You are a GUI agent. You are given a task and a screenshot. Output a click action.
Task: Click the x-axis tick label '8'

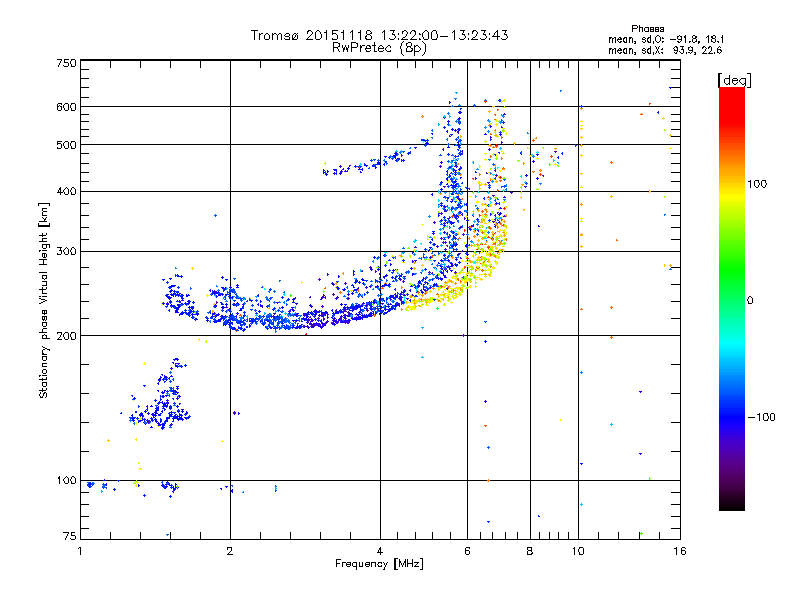pos(530,551)
